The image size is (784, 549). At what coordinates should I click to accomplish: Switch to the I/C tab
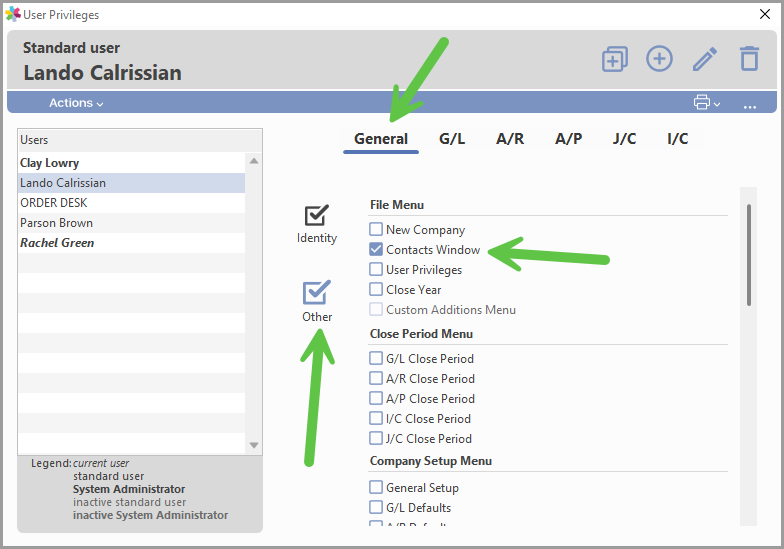[x=678, y=139]
